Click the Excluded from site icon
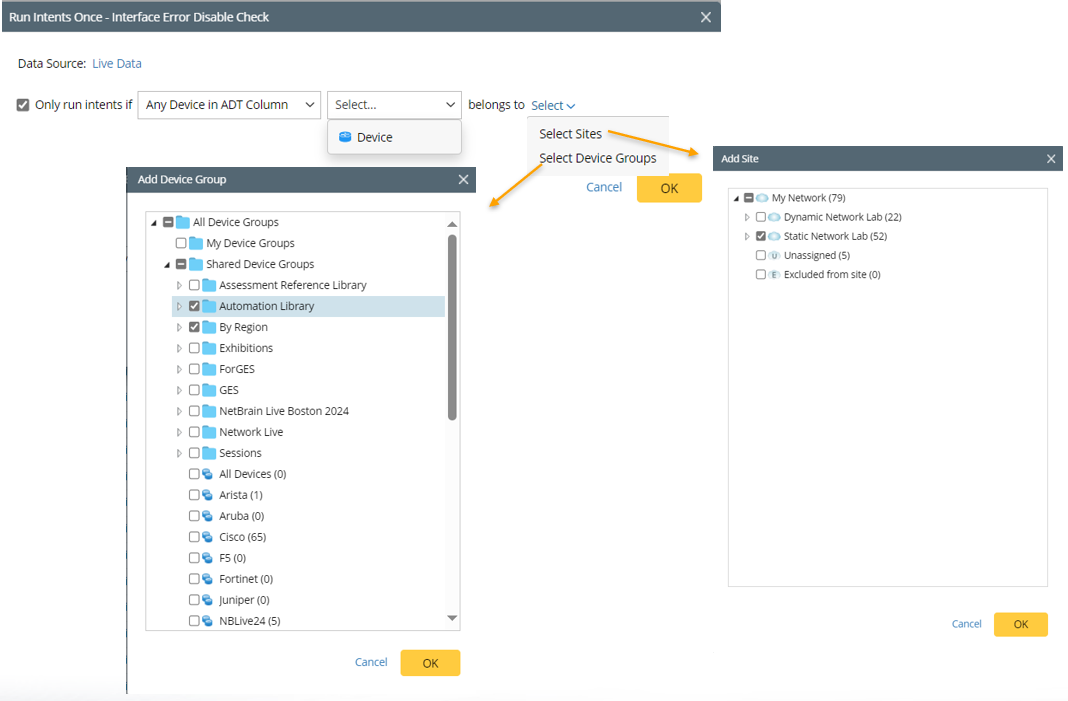 [775, 274]
